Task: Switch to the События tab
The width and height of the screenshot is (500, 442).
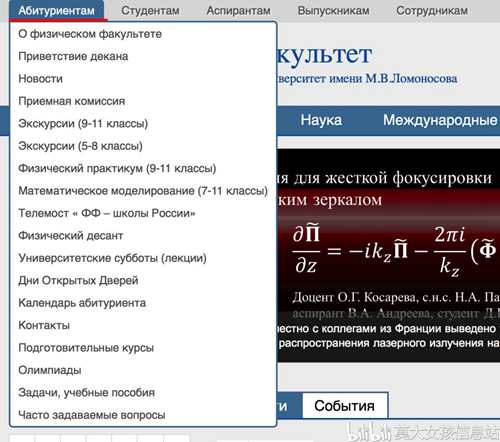Action: click(x=345, y=406)
